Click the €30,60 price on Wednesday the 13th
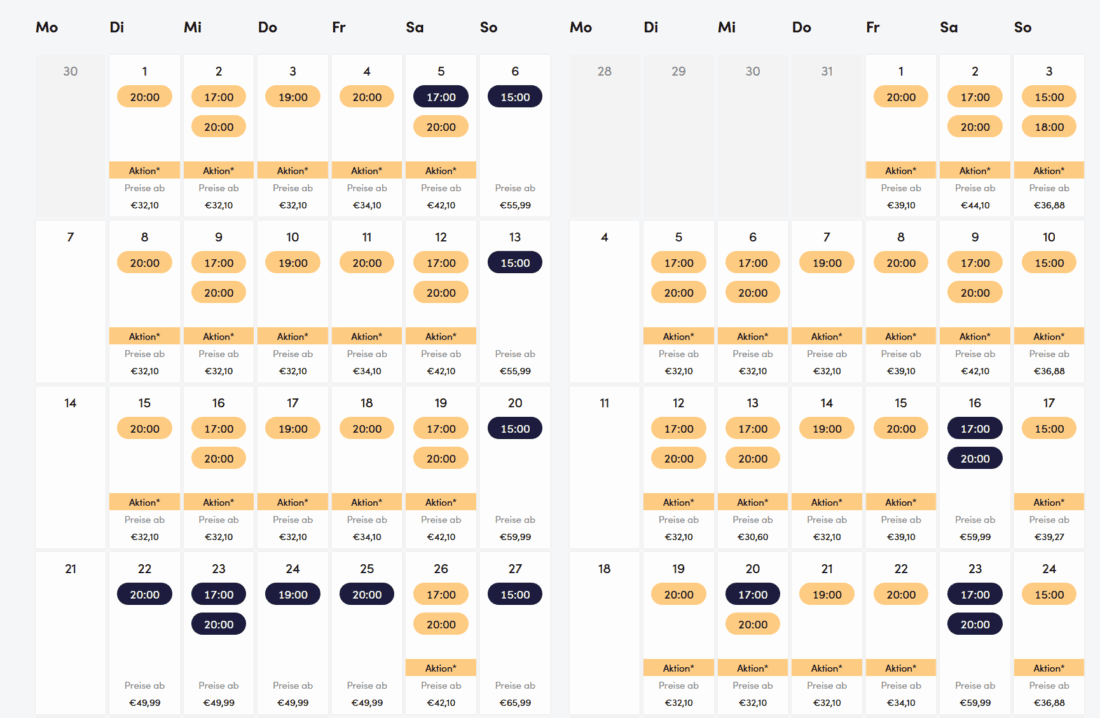The height and width of the screenshot is (718, 1100). pos(753,537)
